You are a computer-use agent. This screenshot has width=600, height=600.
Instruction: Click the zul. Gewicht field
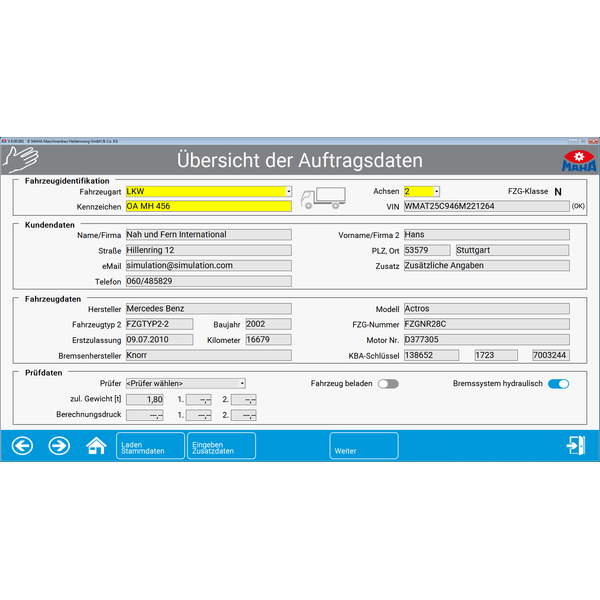tap(144, 399)
